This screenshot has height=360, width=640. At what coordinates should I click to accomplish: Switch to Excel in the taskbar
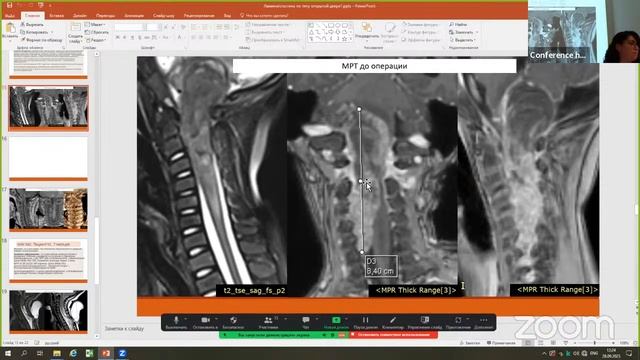point(89,353)
